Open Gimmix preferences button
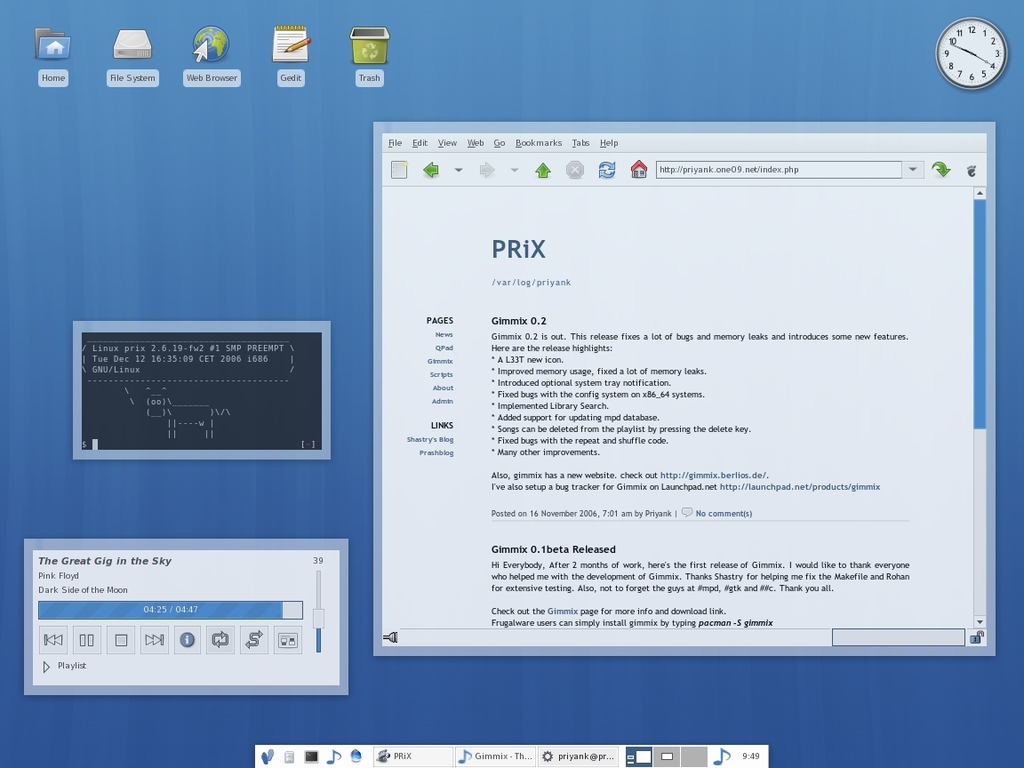The image size is (1024, 768). tap(288, 640)
